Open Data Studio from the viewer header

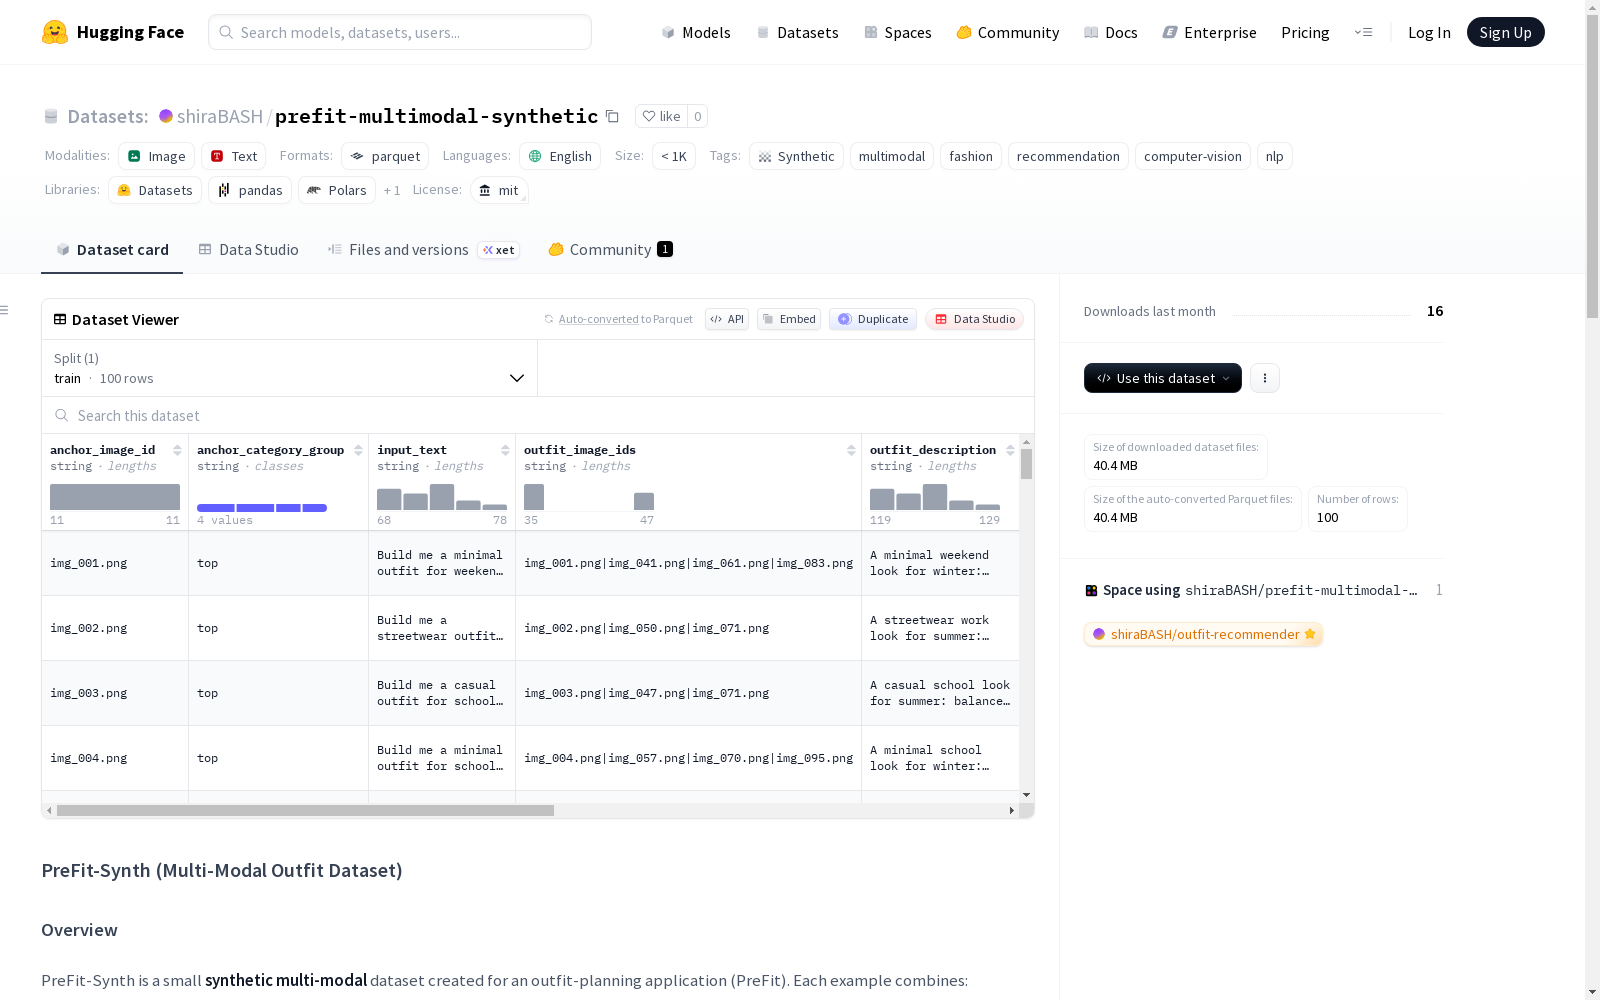[974, 319]
